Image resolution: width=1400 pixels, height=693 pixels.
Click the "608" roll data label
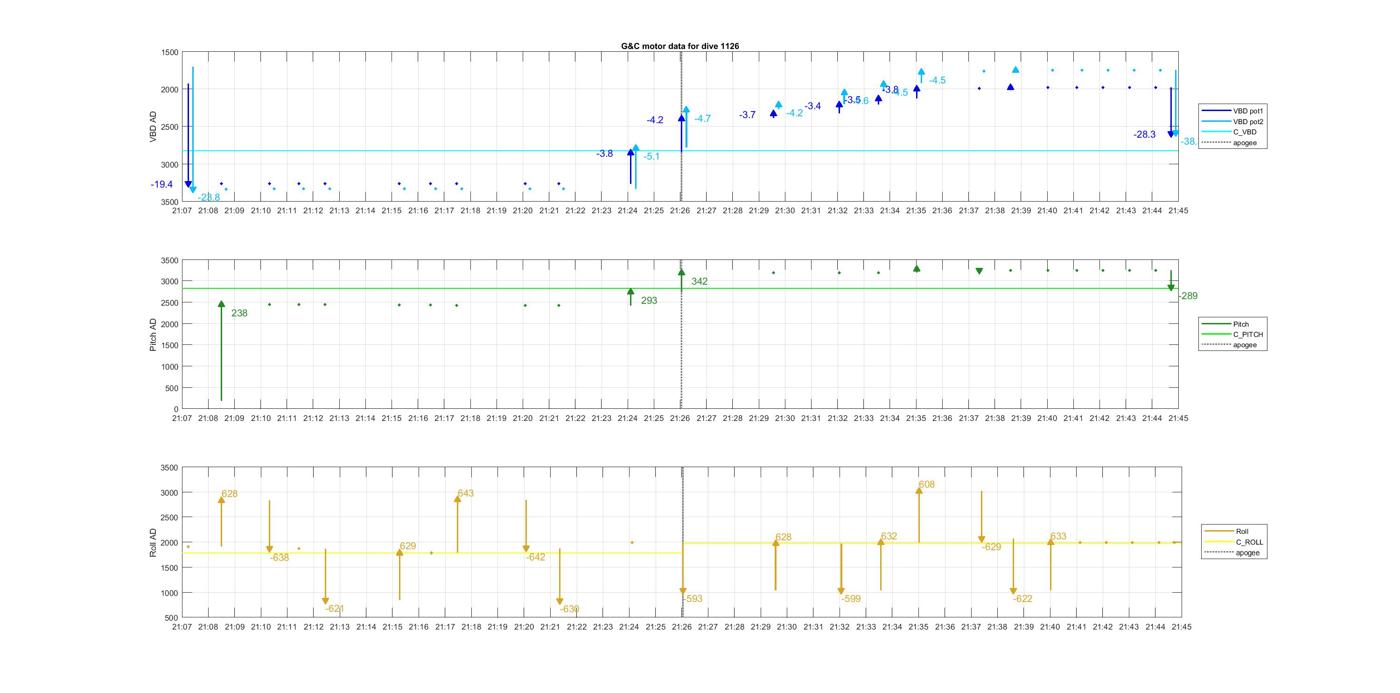927,485
